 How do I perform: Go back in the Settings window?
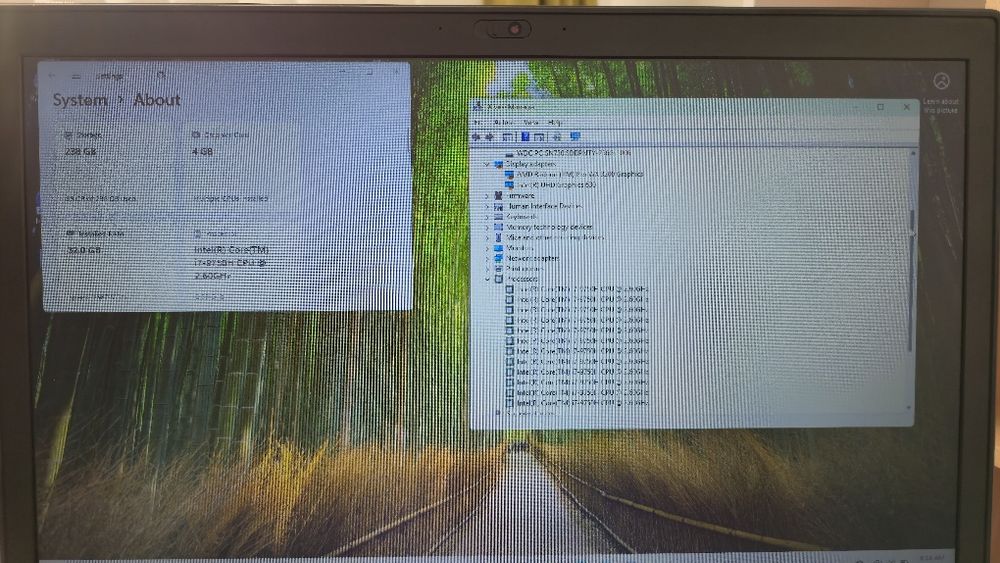click(x=52, y=76)
